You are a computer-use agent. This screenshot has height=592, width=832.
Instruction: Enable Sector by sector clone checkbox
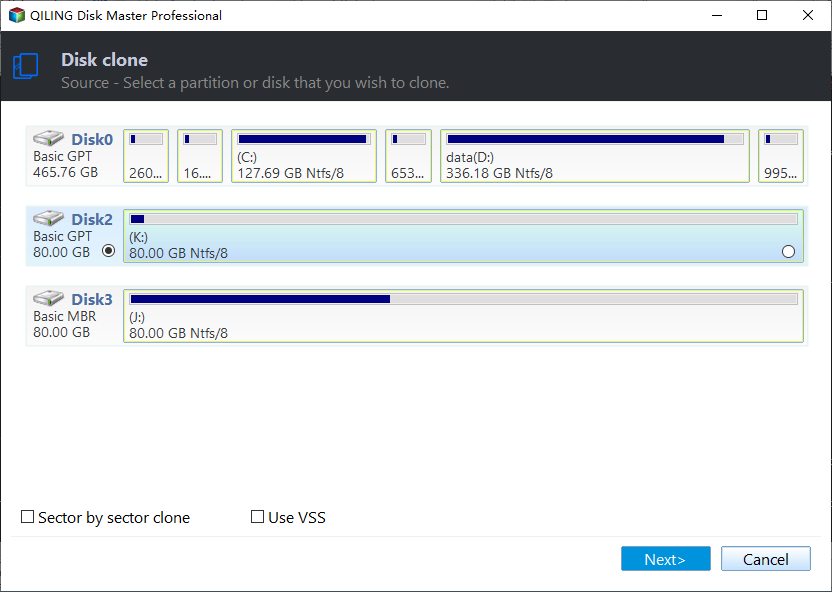point(27,517)
